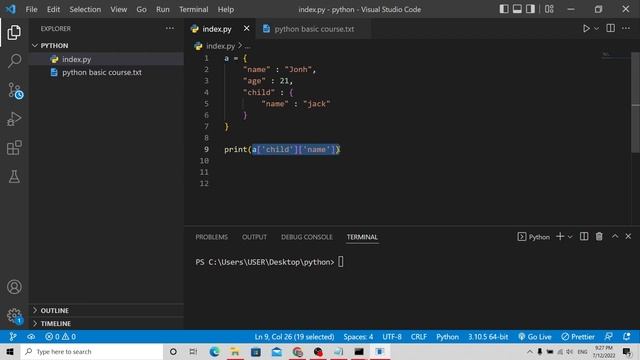Open the Selection menu

click(85, 9)
